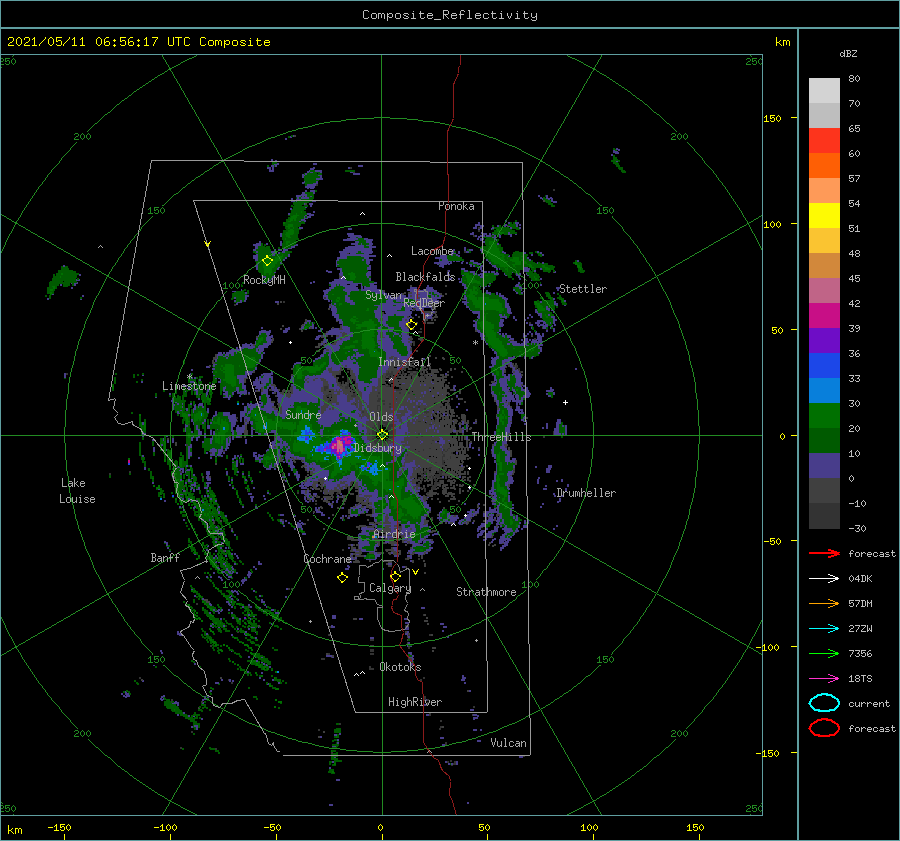Click the Limestone label
The image size is (900, 841).
tap(189, 386)
